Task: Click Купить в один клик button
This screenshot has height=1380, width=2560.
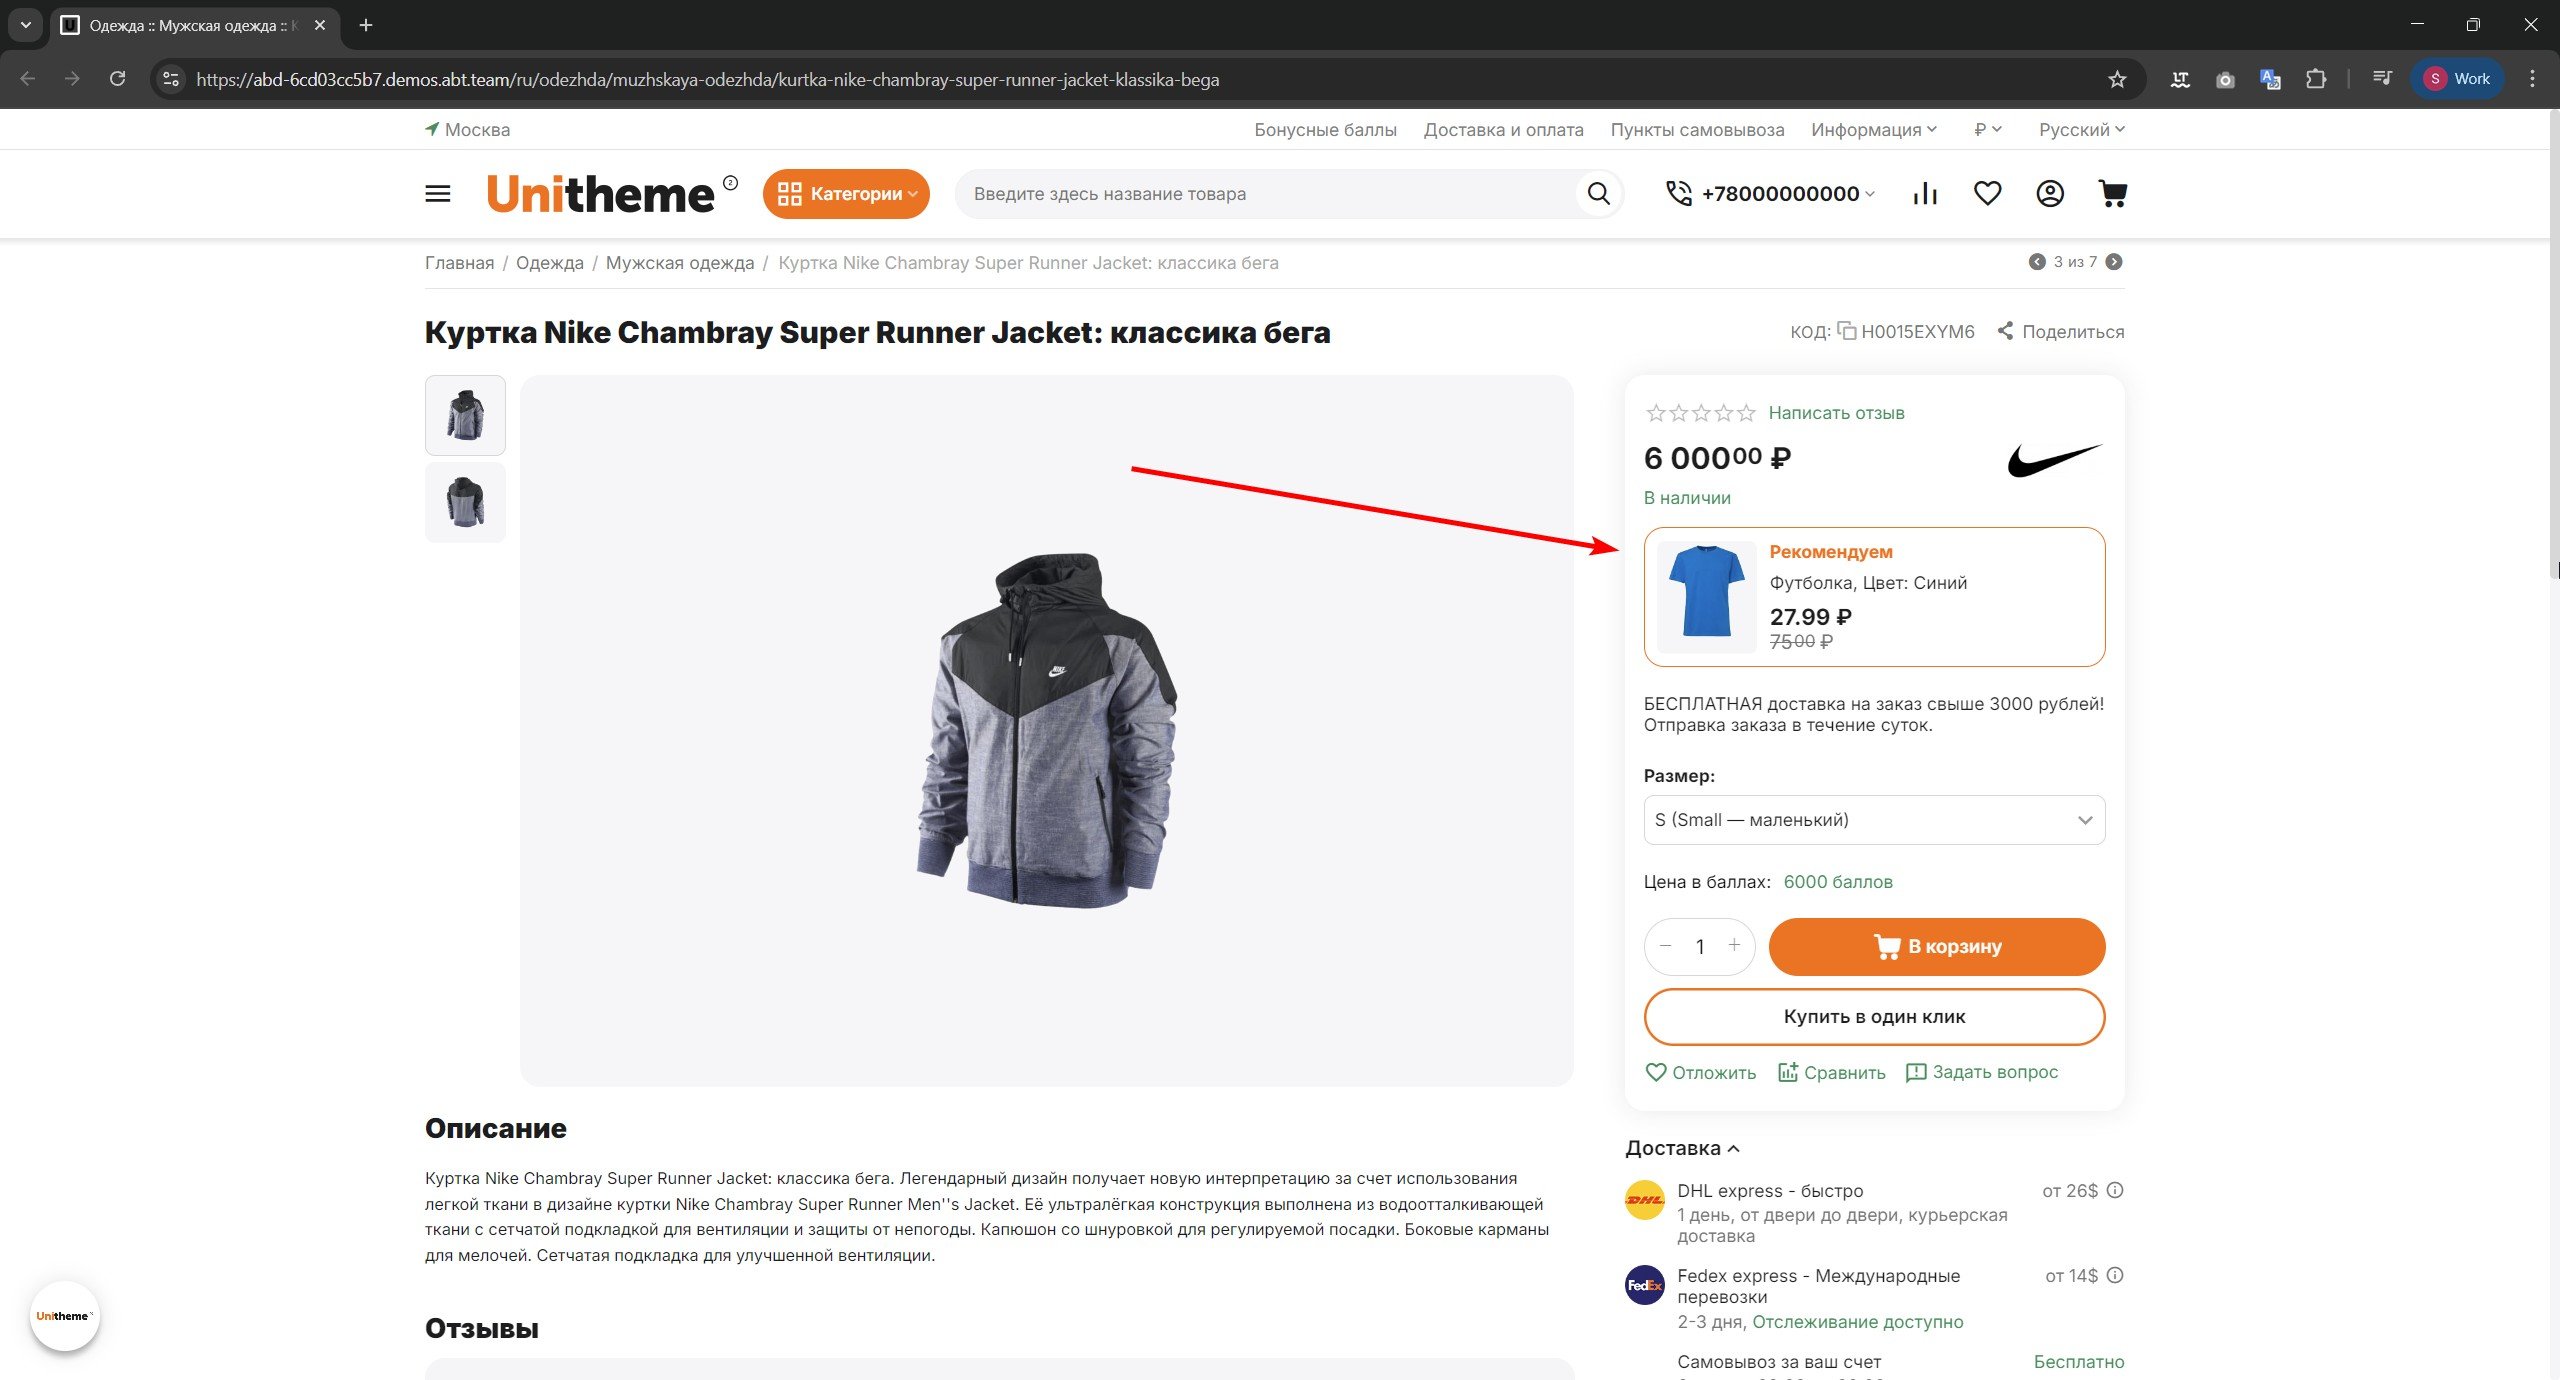Action: (x=1874, y=1016)
